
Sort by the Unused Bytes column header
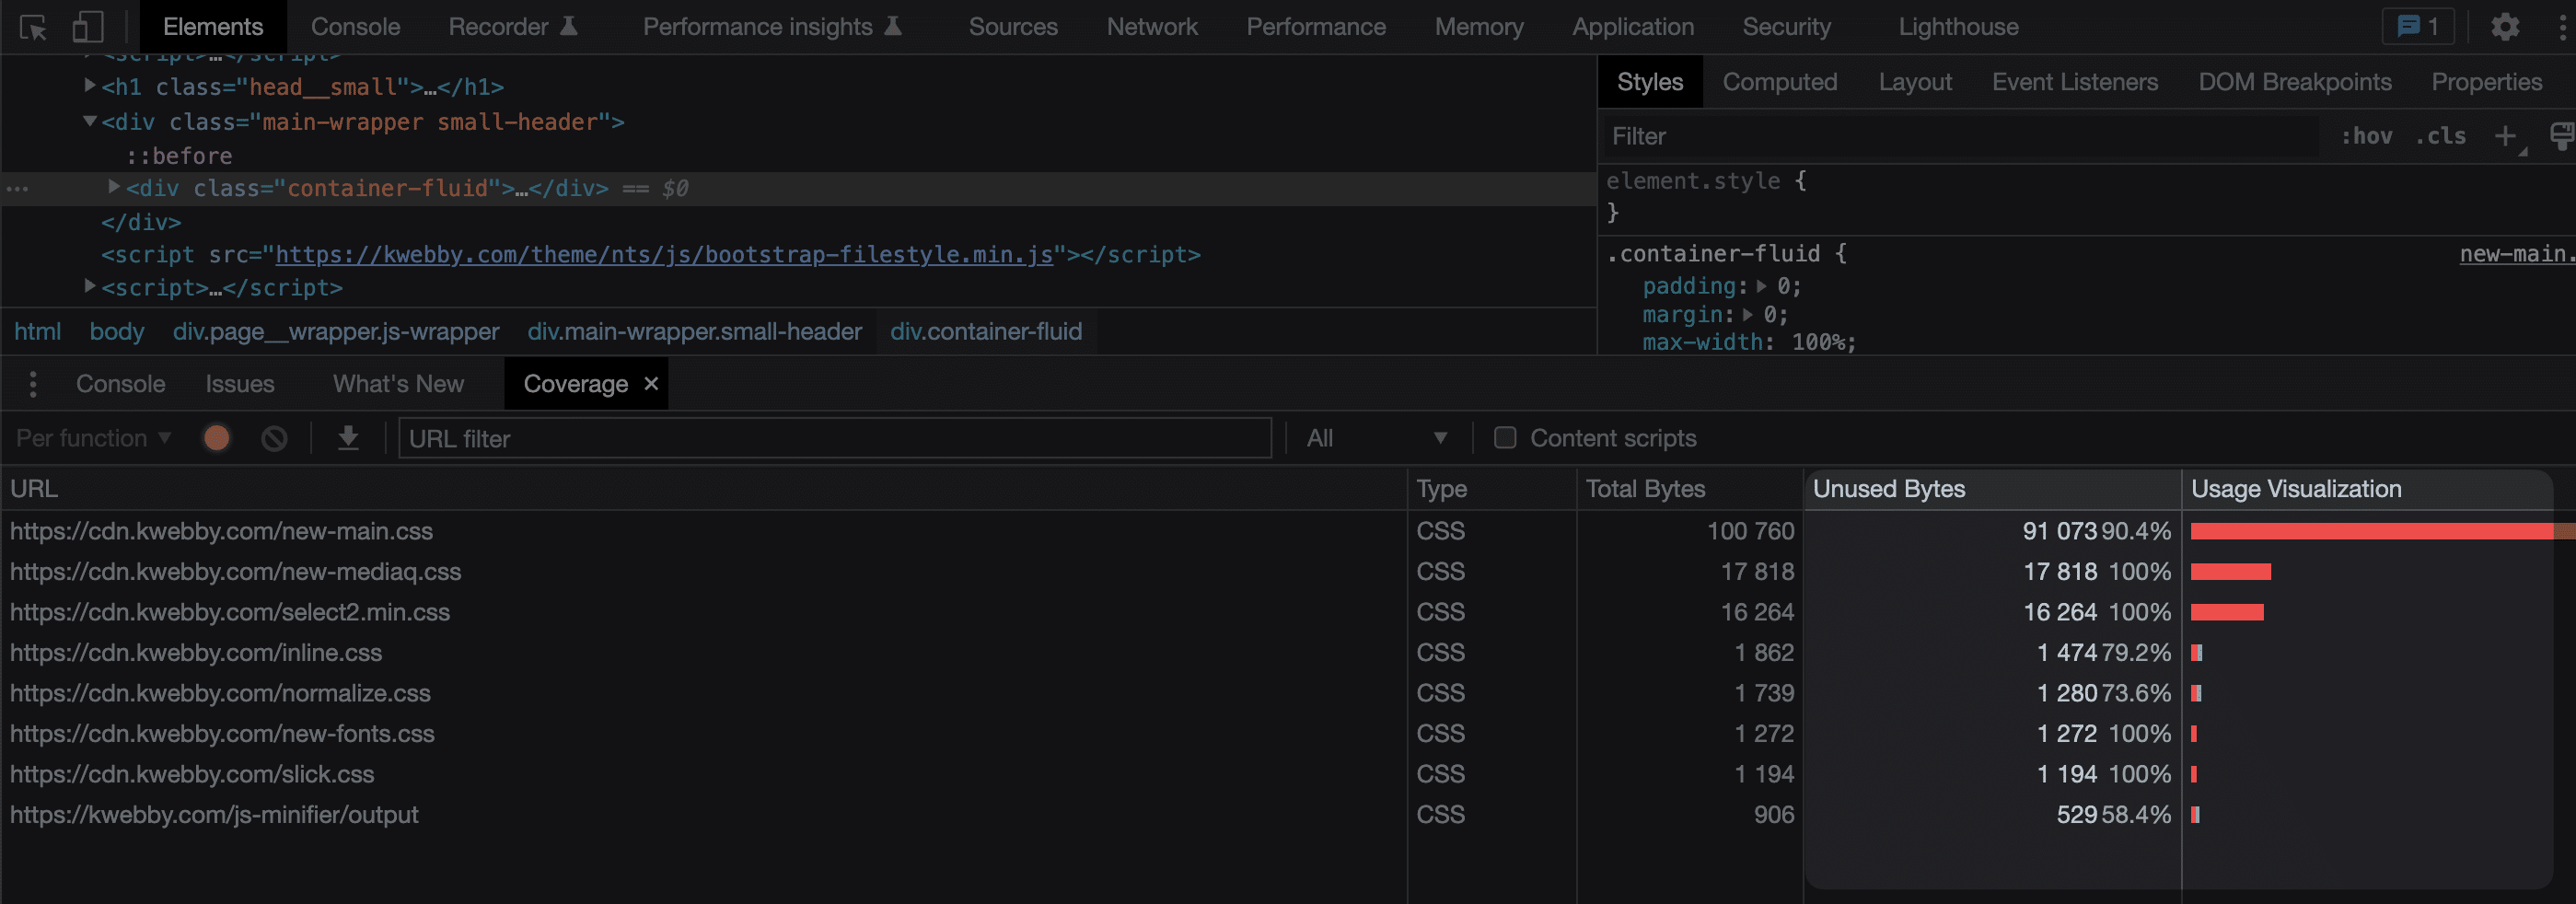(1992, 489)
